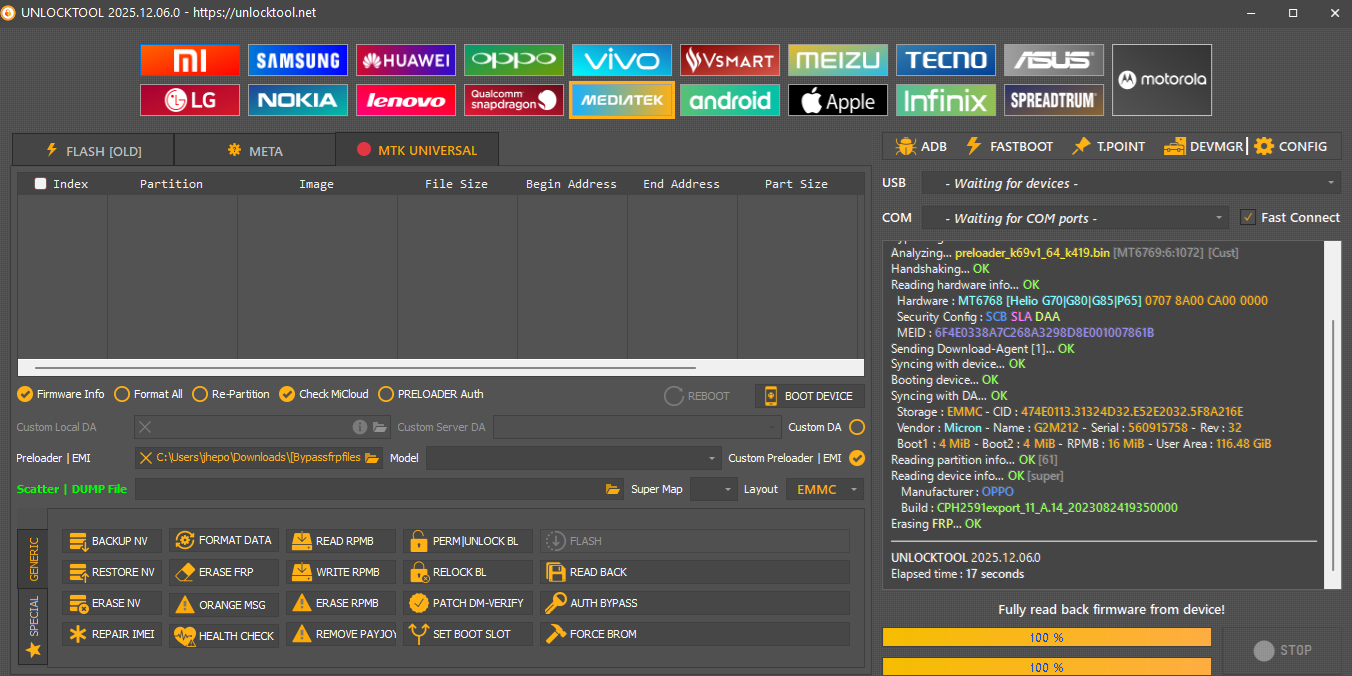Open the Qualcomm Snapdragon module
The image size is (1352, 676).
point(514,100)
